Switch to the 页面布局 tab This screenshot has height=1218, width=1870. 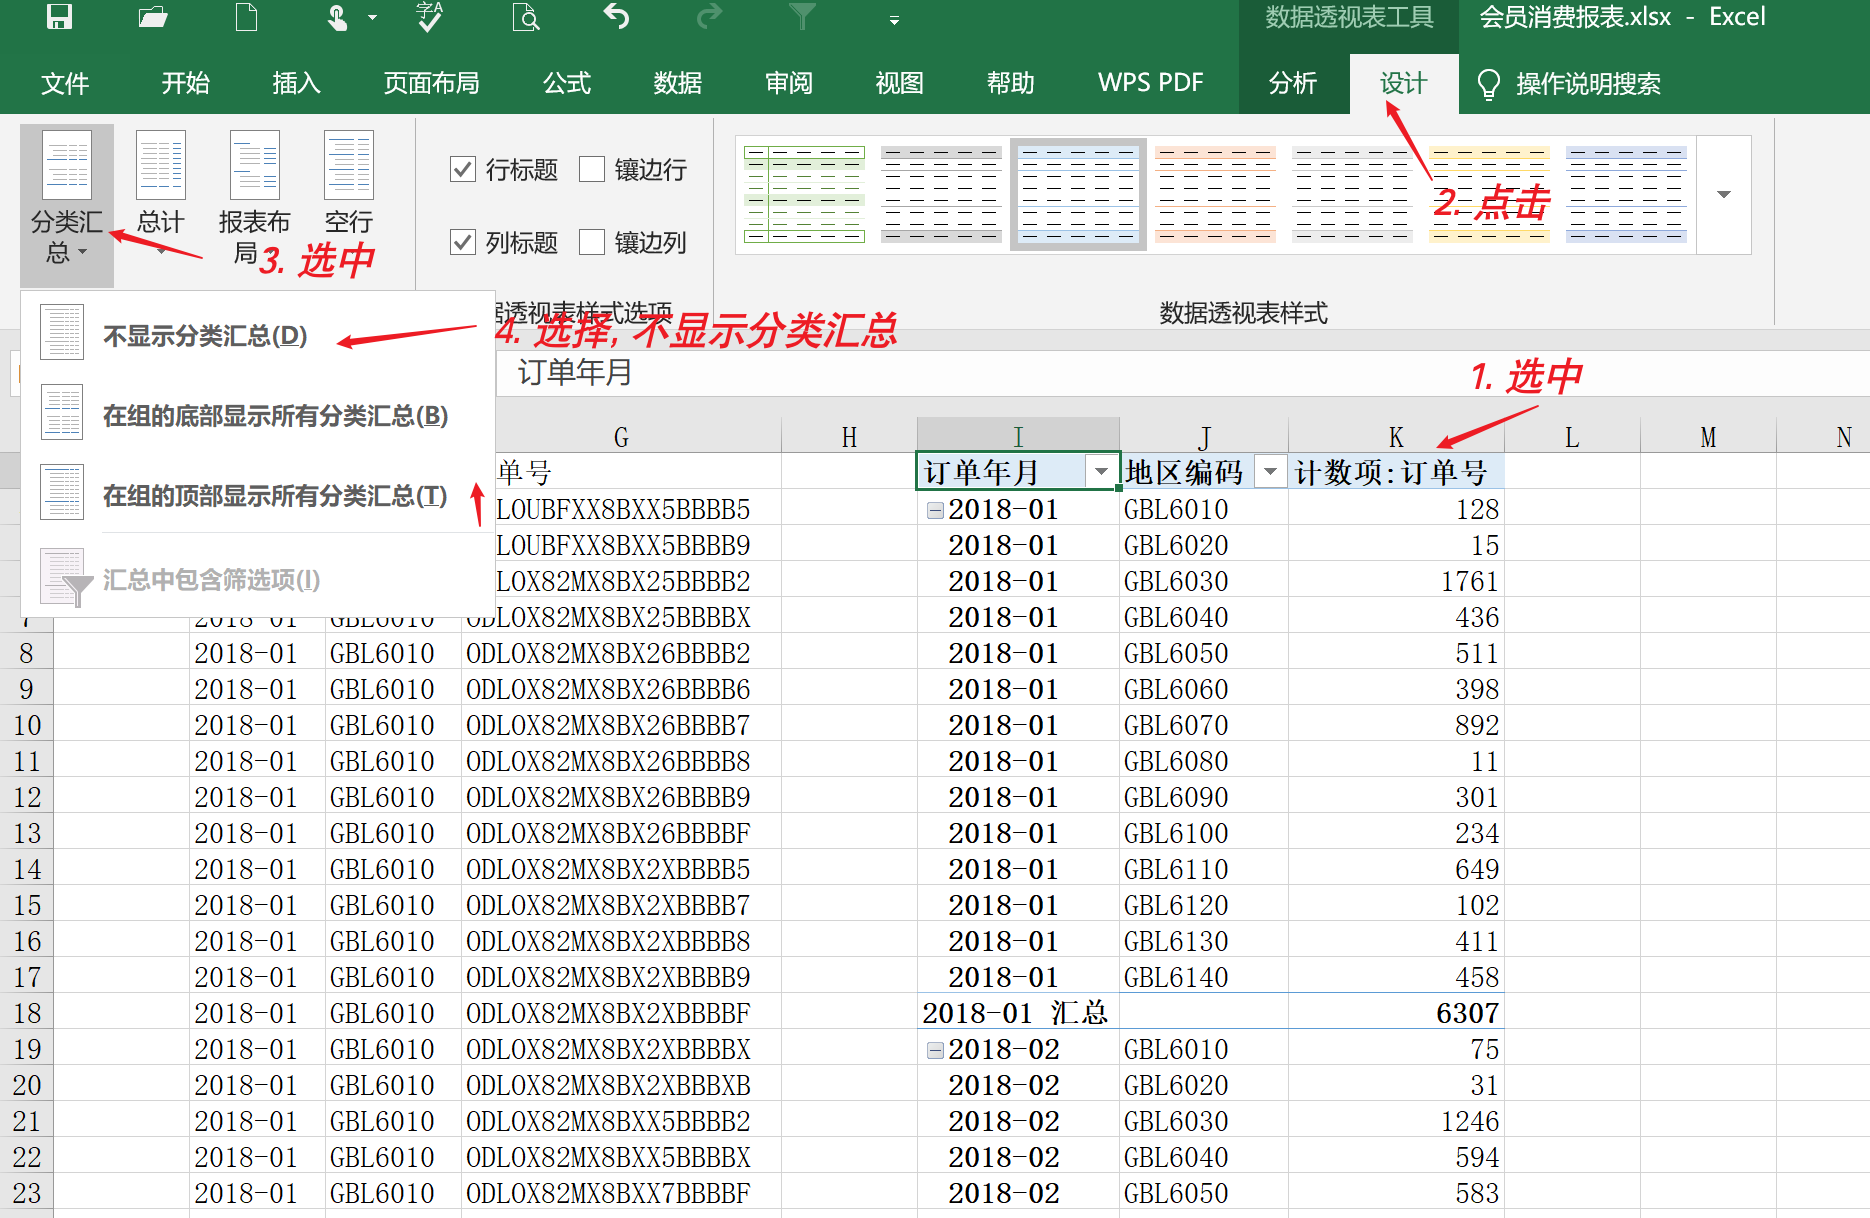pyautogui.click(x=432, y=84)
